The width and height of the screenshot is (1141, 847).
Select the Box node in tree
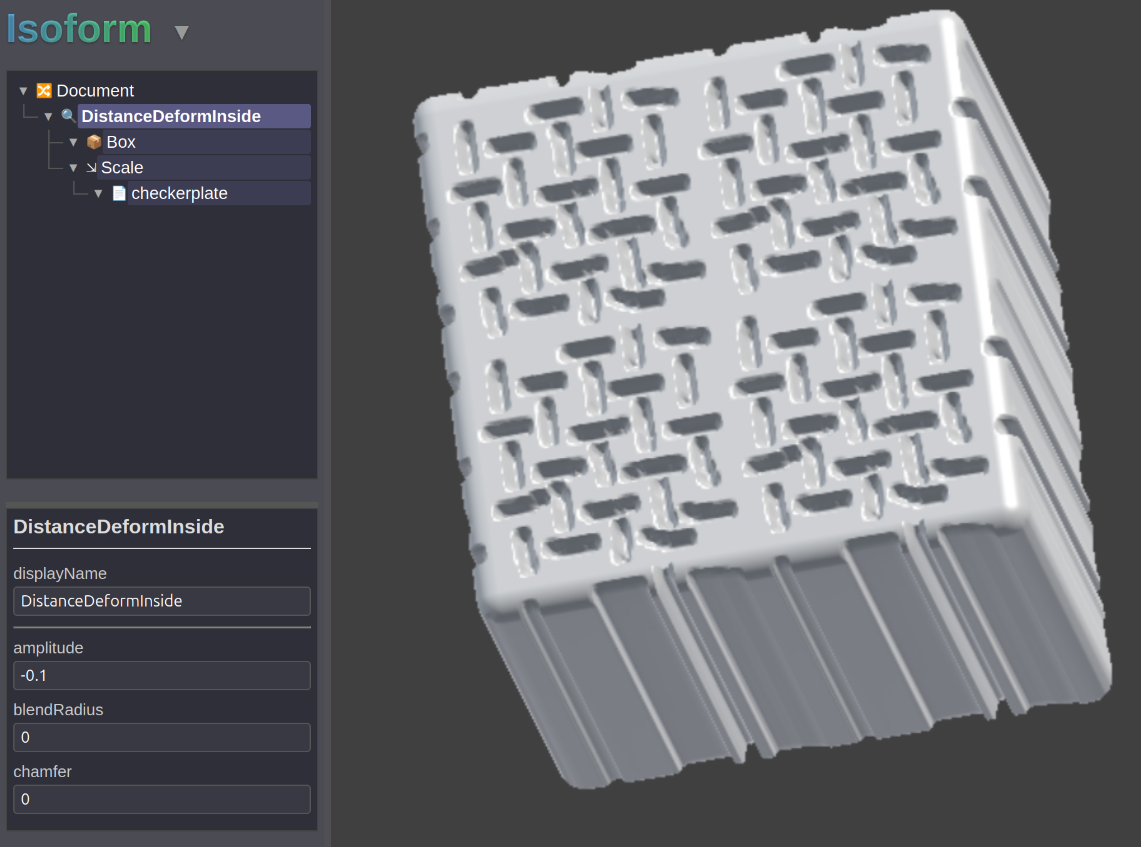[x=121, y=142]
